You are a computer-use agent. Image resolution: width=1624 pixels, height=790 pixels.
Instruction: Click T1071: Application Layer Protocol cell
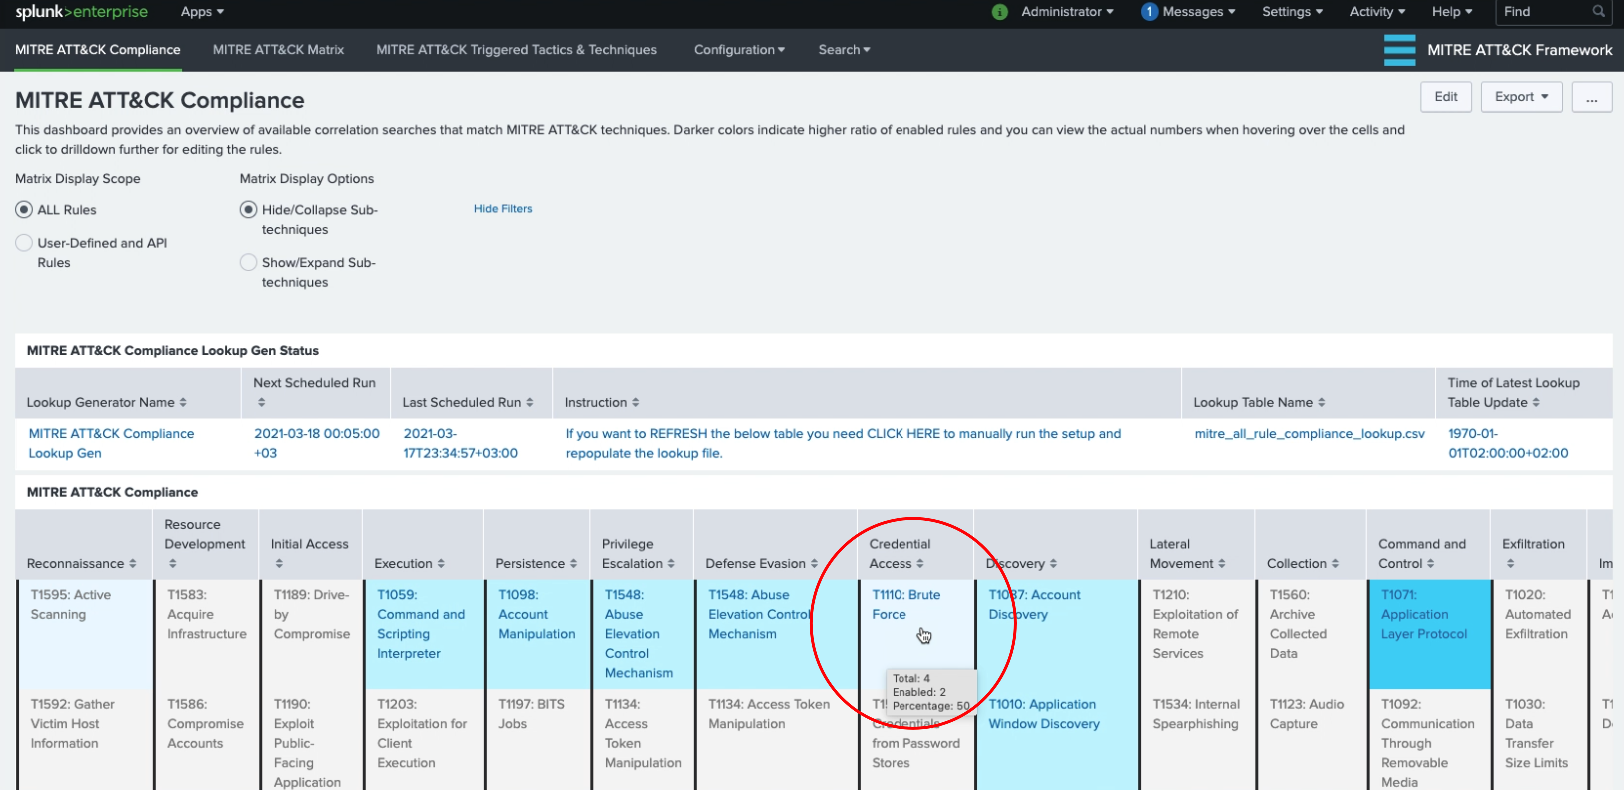coord(1428,634)
